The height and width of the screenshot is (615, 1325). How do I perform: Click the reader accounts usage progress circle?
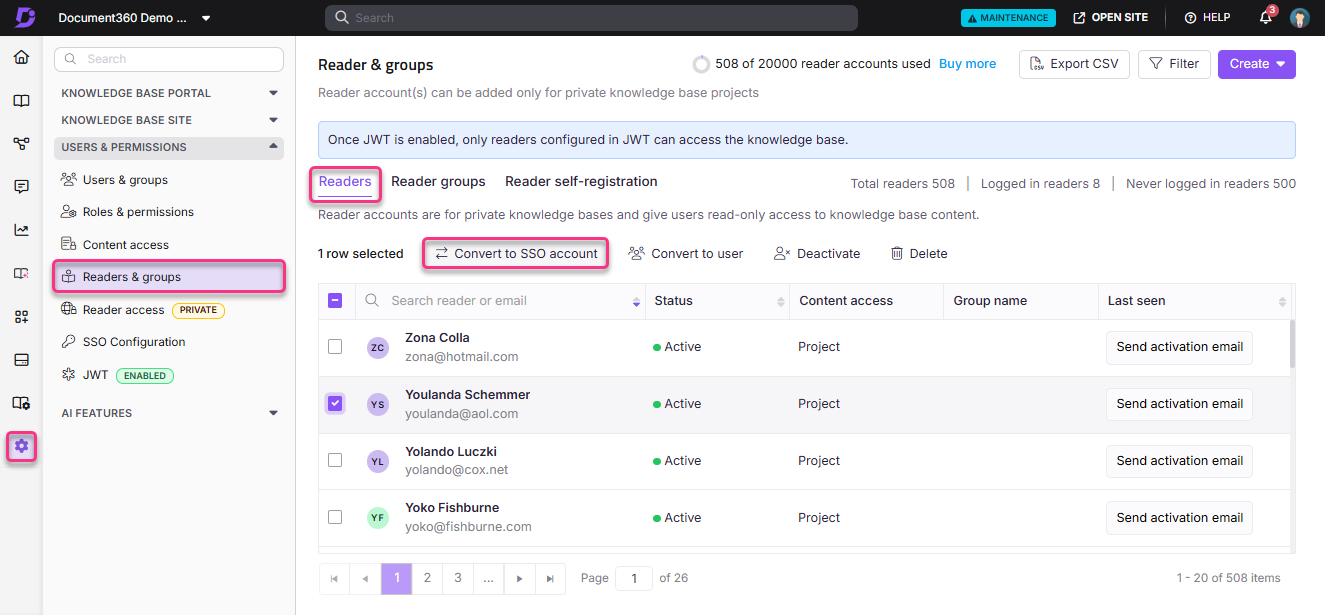(x=701, y=63)
